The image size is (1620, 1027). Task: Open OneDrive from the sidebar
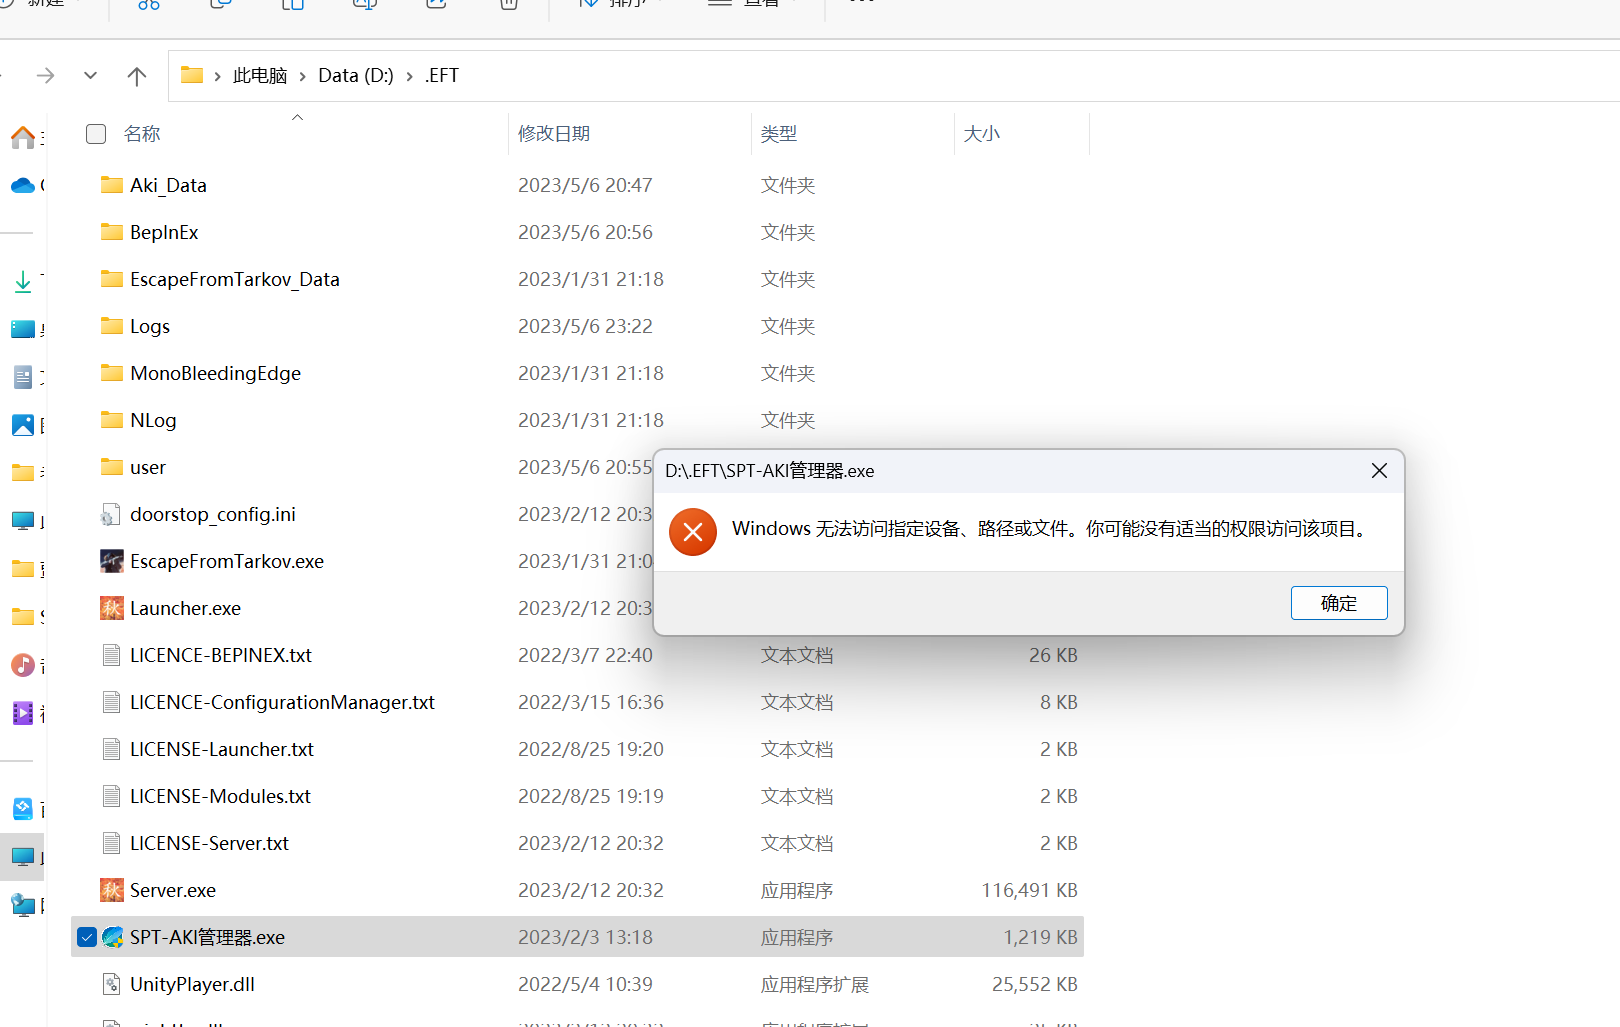23,185
